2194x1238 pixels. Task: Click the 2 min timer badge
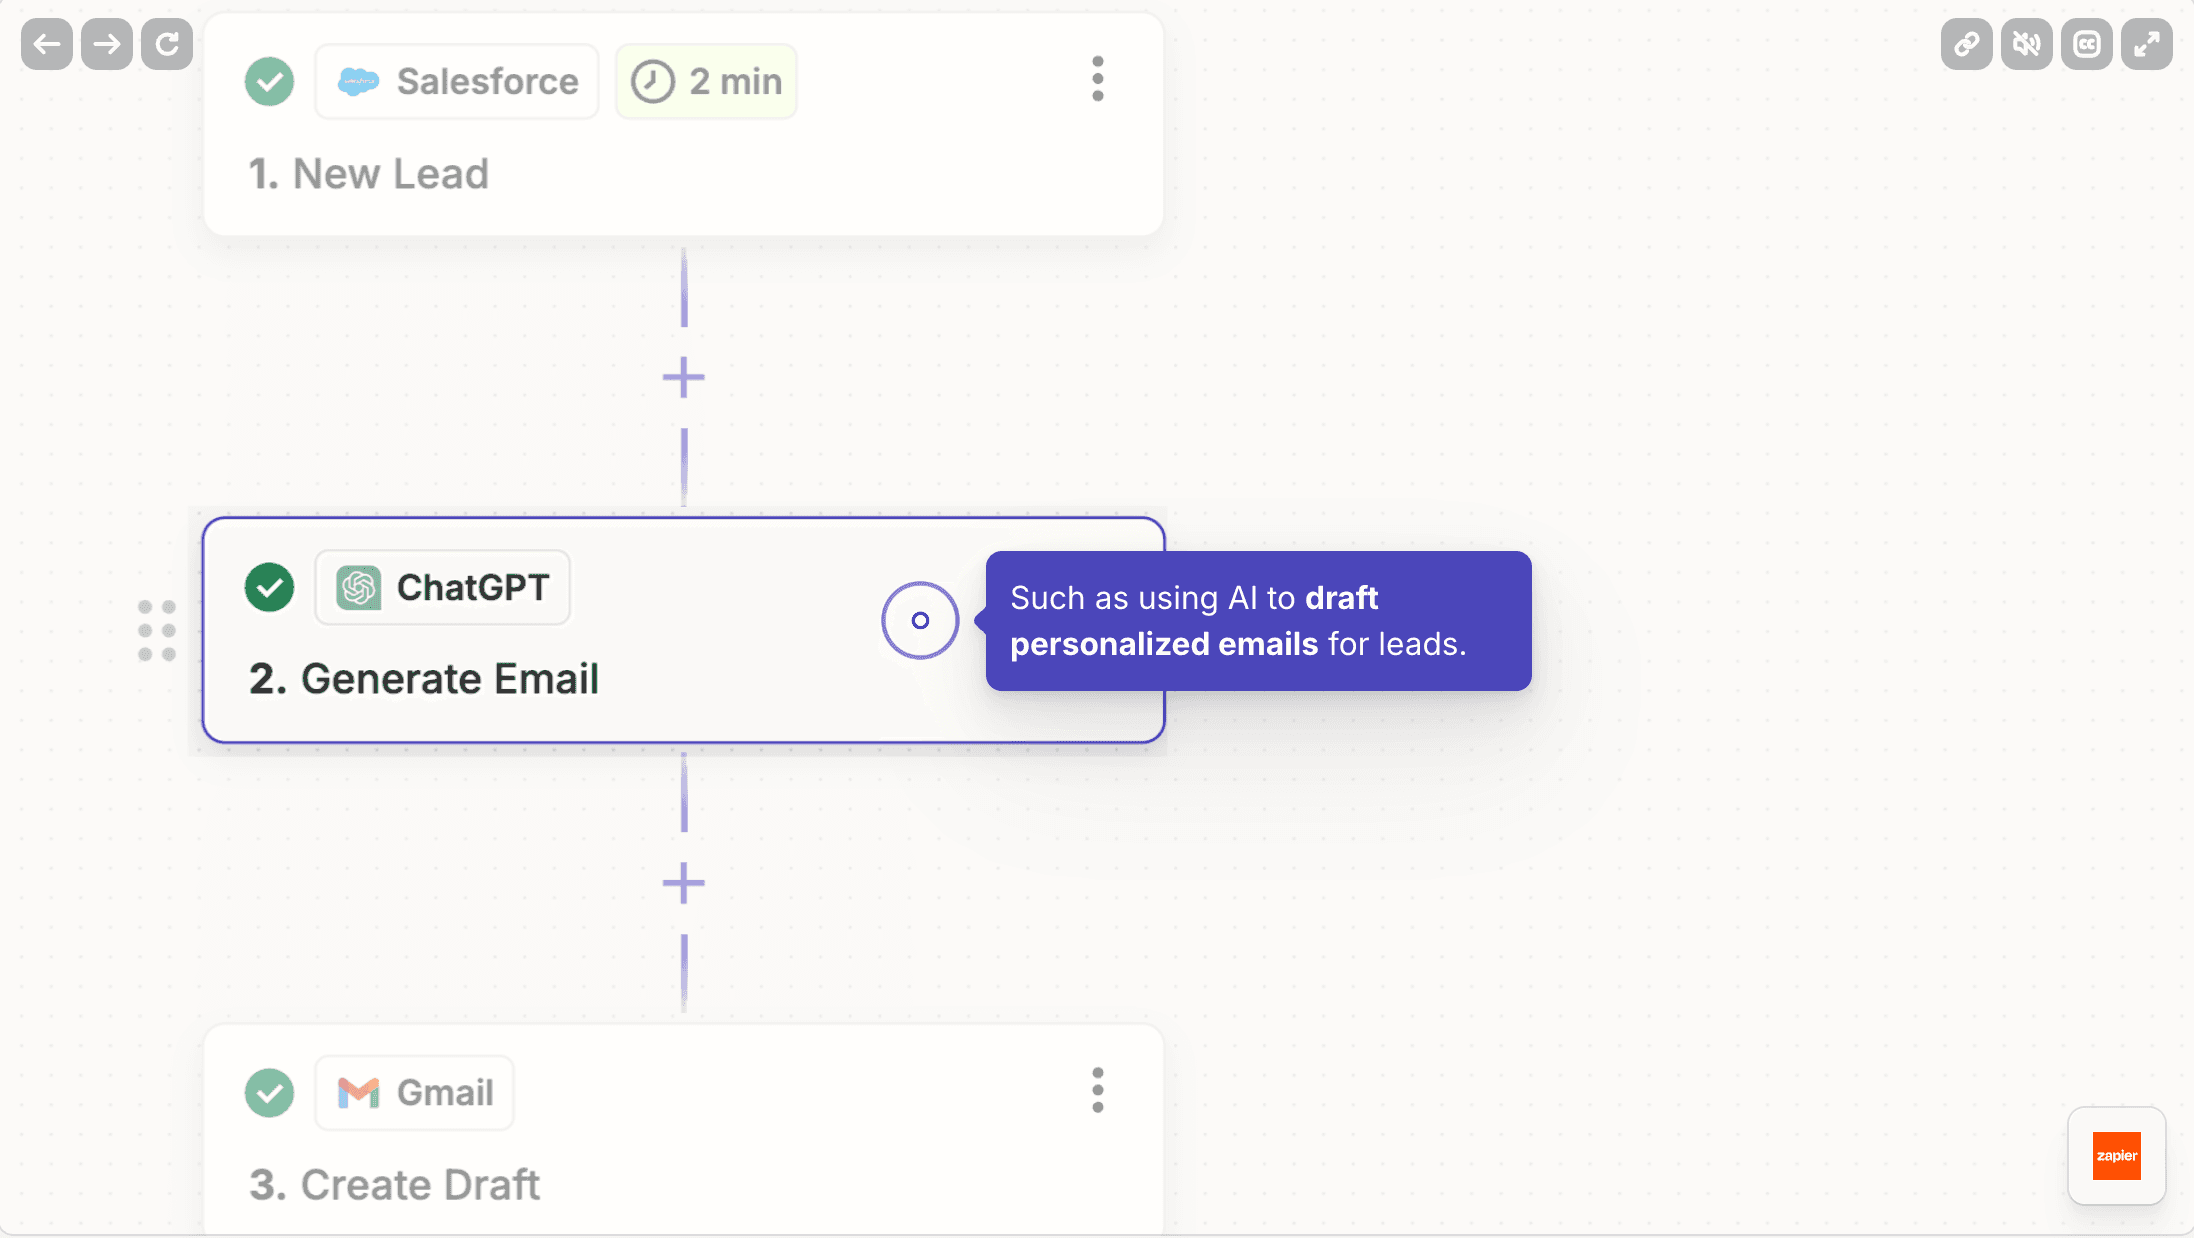[x=706, y=81]
